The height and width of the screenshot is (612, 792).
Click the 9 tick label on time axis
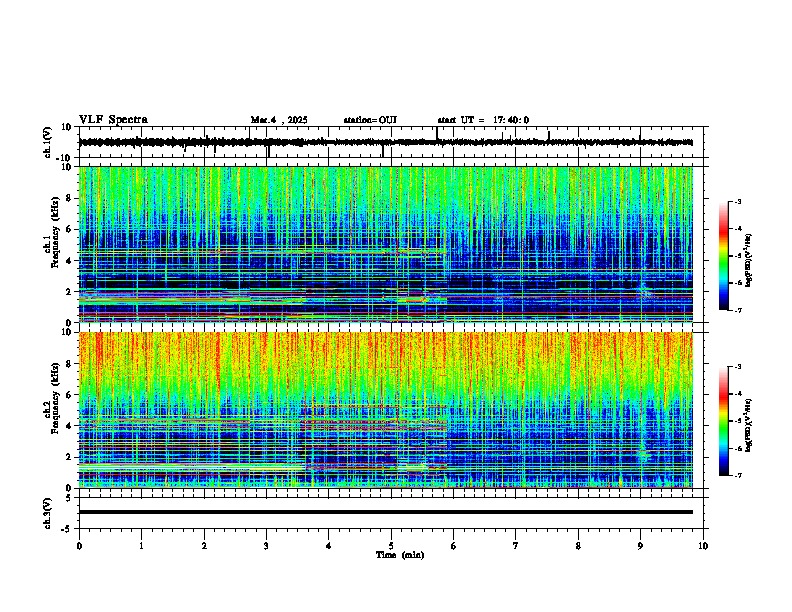[640, 546]
